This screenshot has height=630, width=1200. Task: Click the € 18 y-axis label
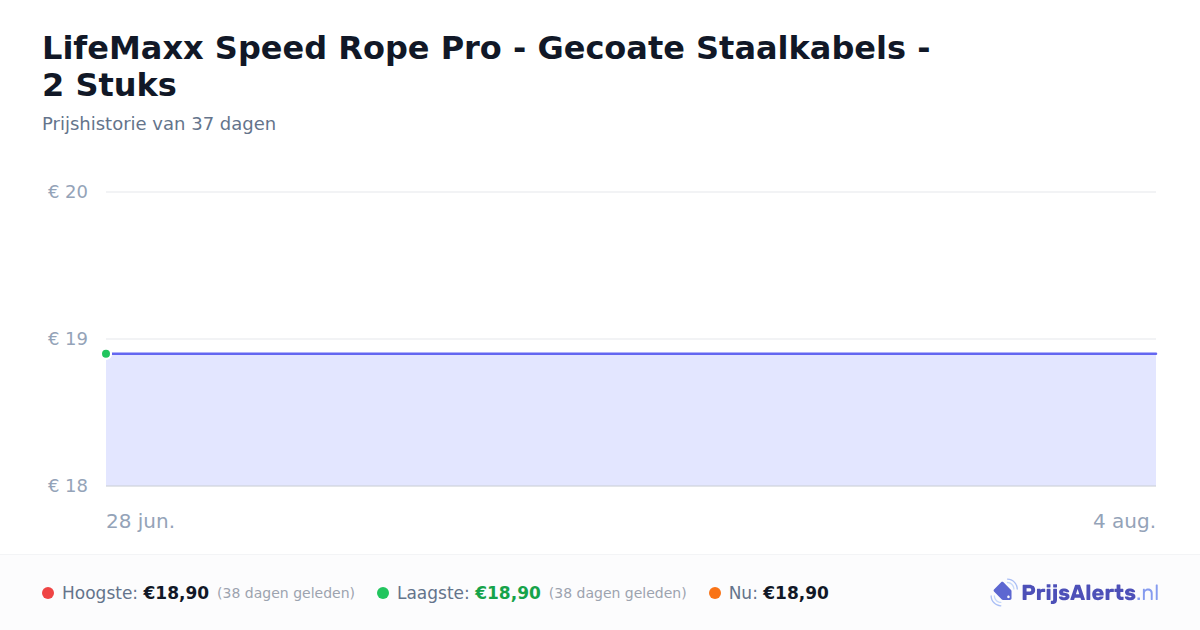pos(68,486)
